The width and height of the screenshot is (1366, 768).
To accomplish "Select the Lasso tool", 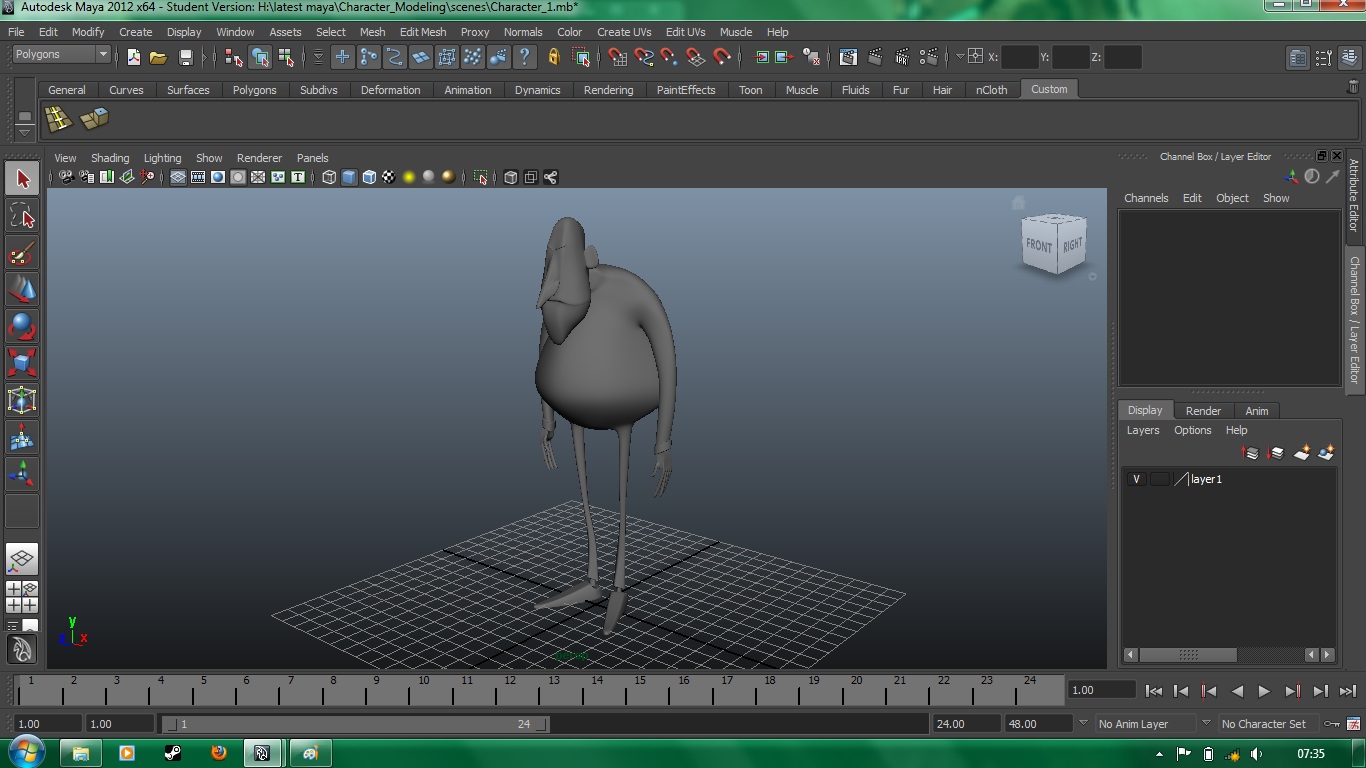I will pos(22,215).
